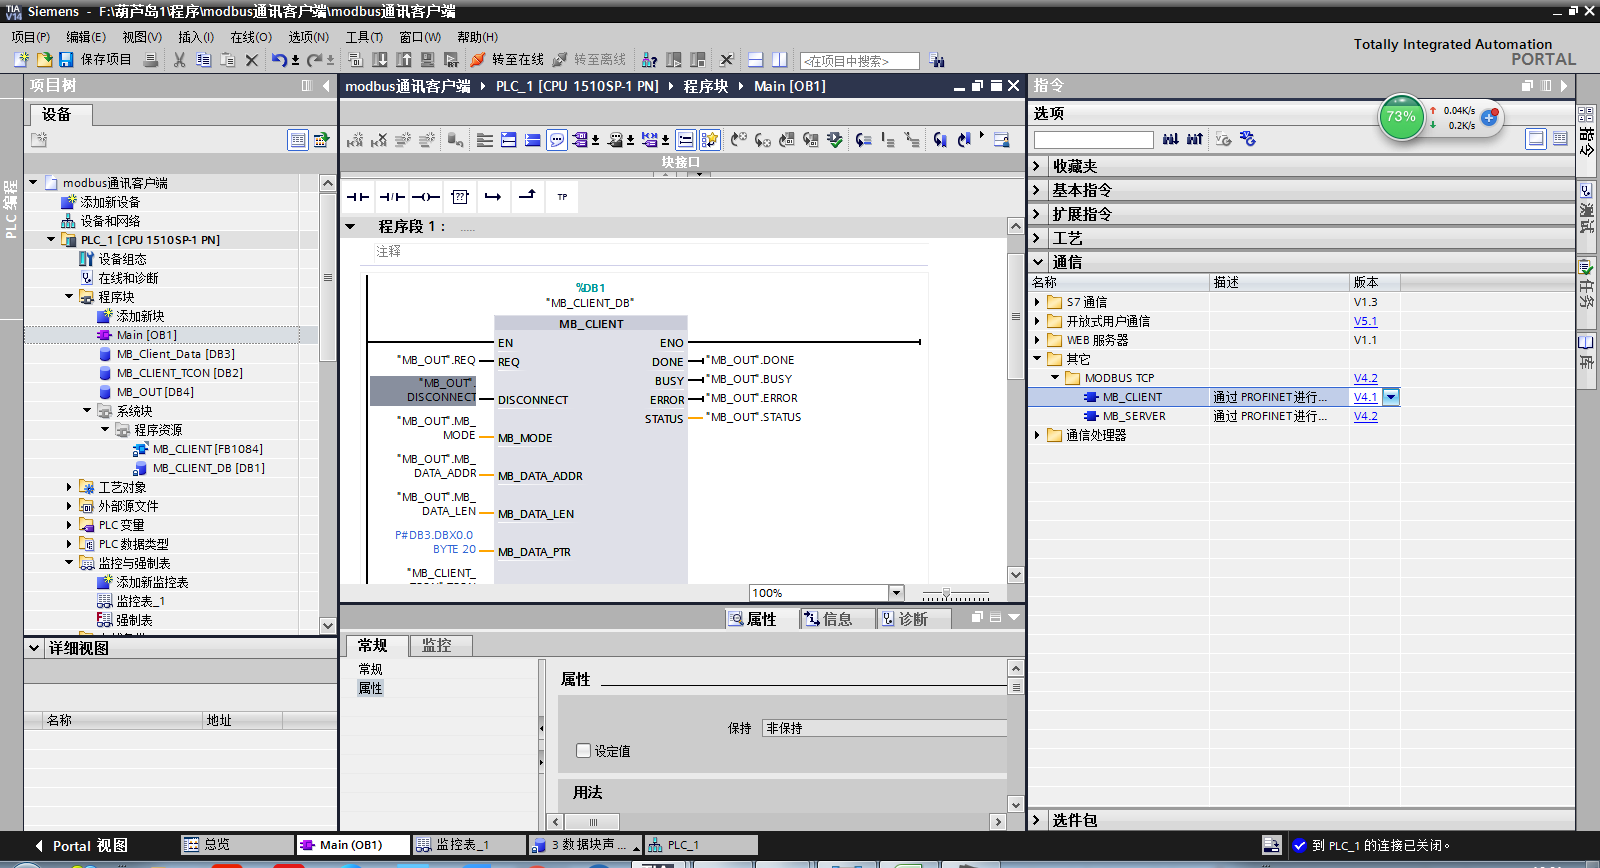The image size is (1600, 868).
Task: Toggle the favorites display star icon
Action: 709,140
